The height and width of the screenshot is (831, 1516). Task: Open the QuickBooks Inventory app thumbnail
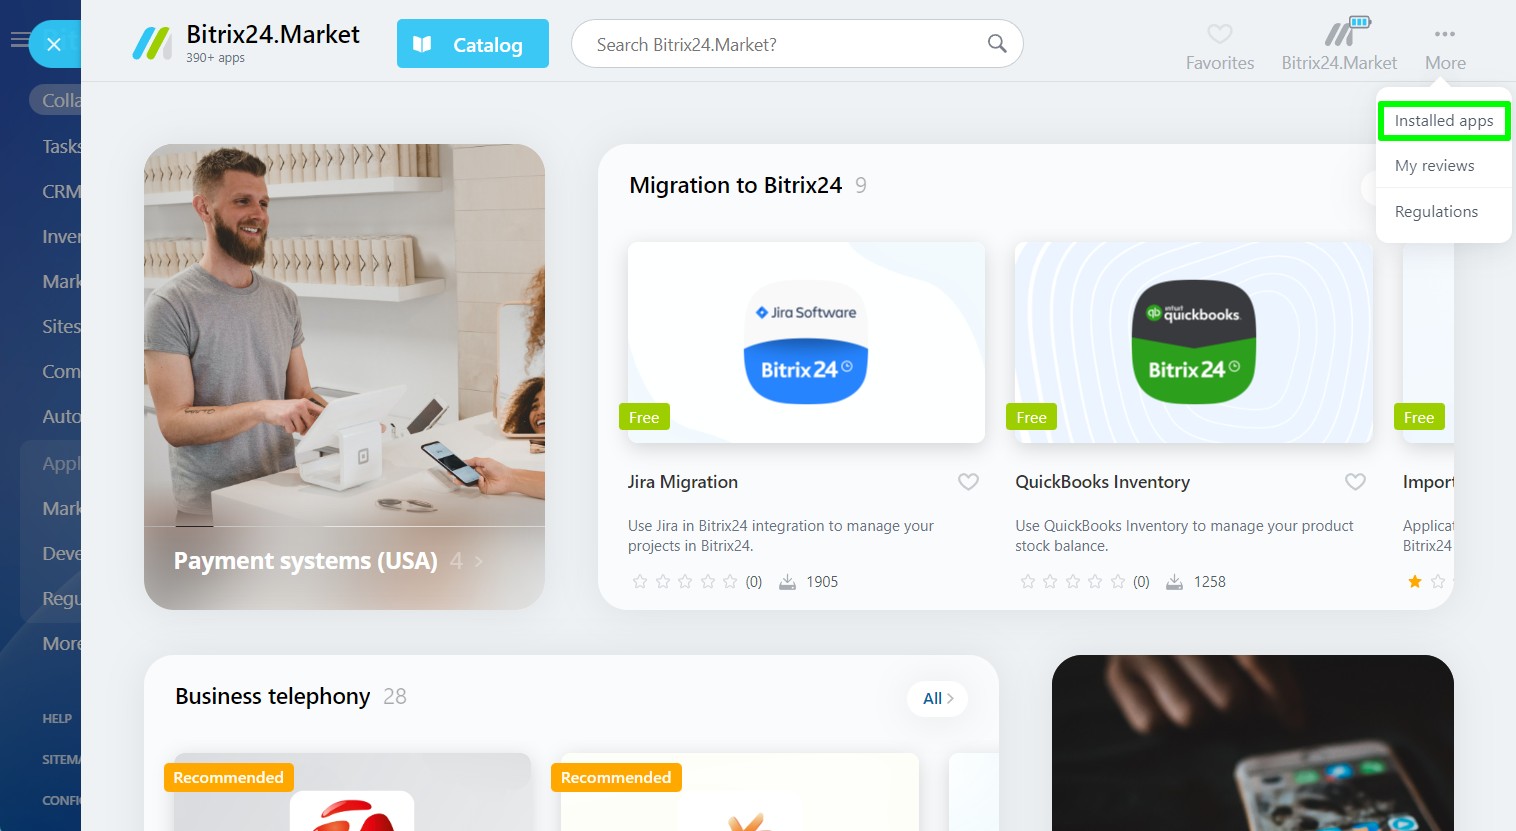point(1193,342)
